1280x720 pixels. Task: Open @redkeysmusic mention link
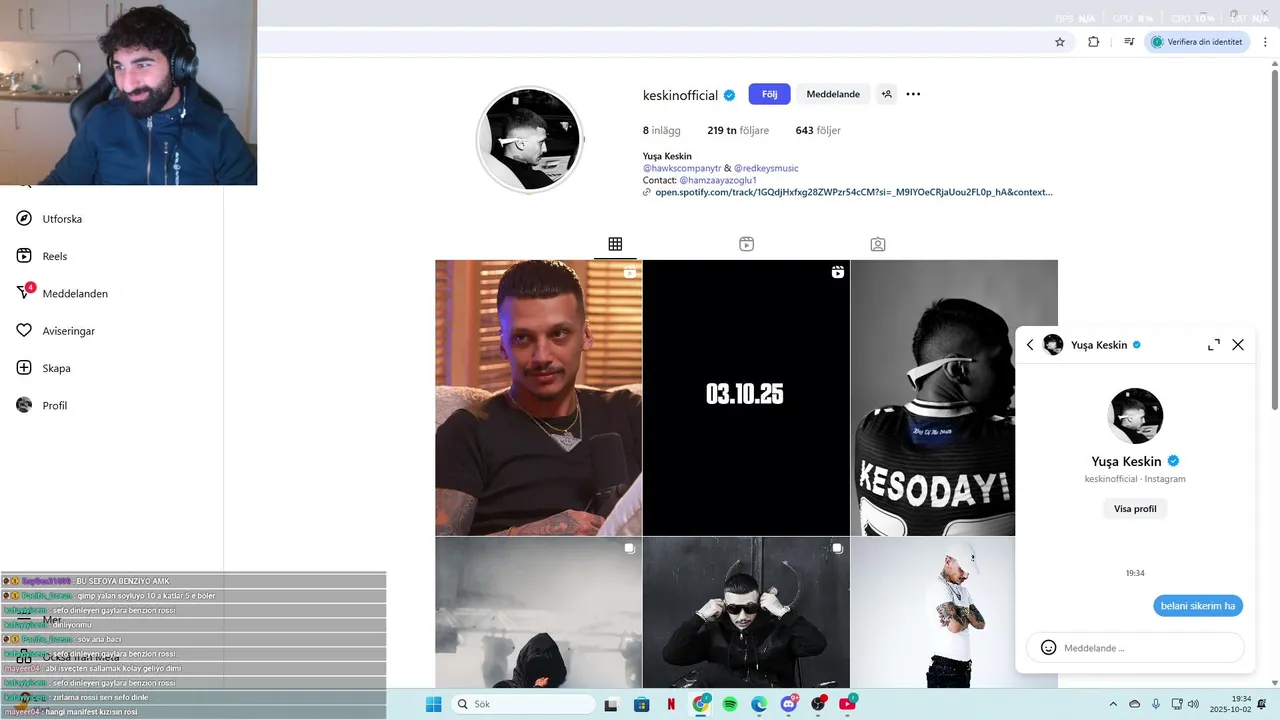pos(766,168)
